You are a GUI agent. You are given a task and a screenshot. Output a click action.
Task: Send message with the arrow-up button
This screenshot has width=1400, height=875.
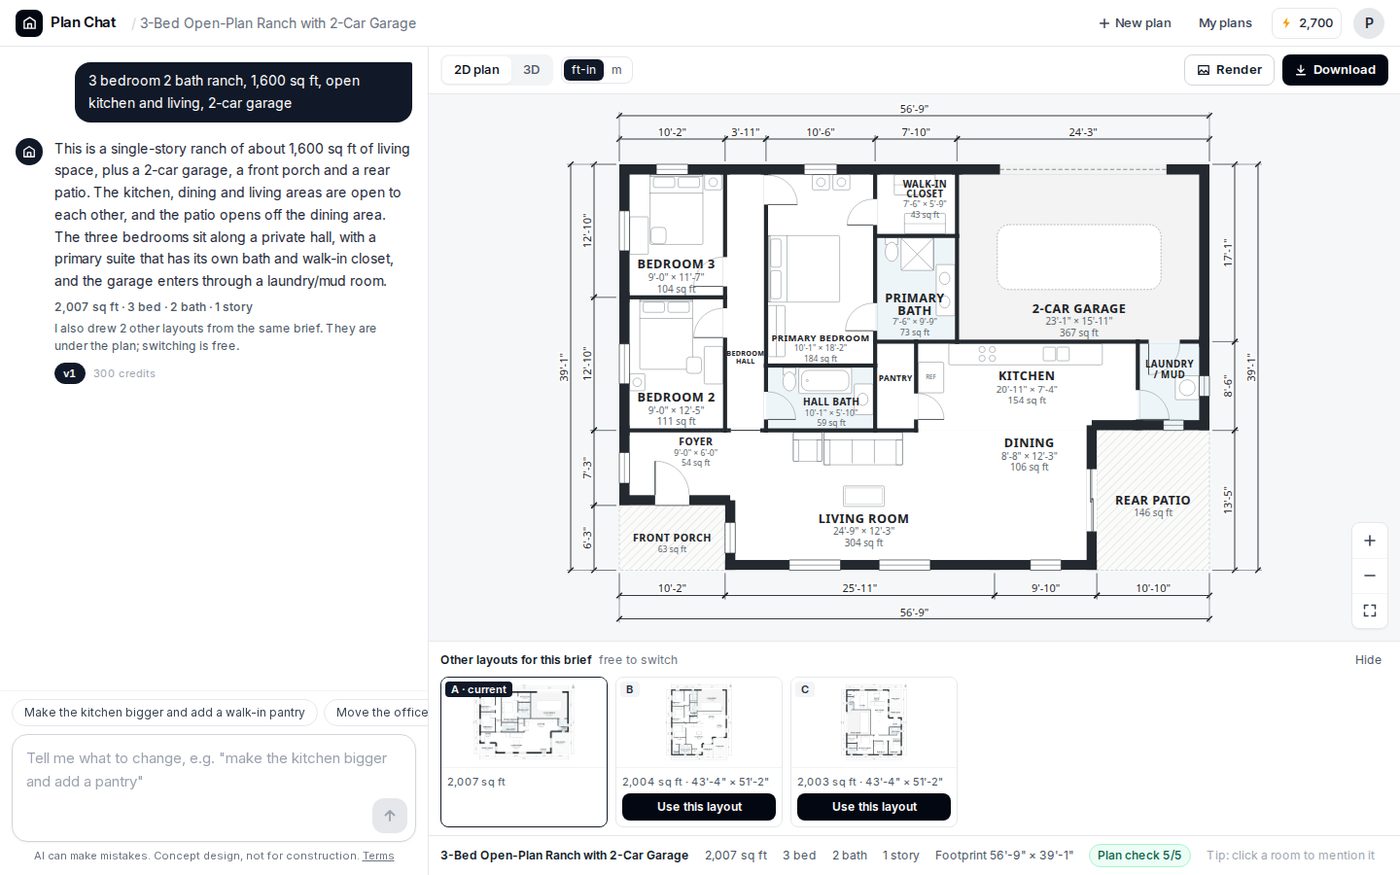tap(389, 815)
